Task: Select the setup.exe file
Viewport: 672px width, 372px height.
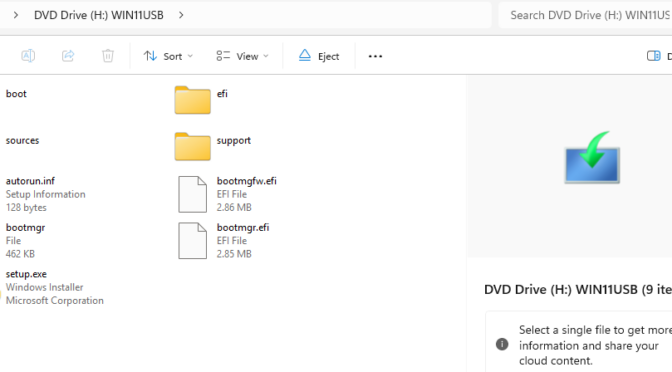Action: 54,287
